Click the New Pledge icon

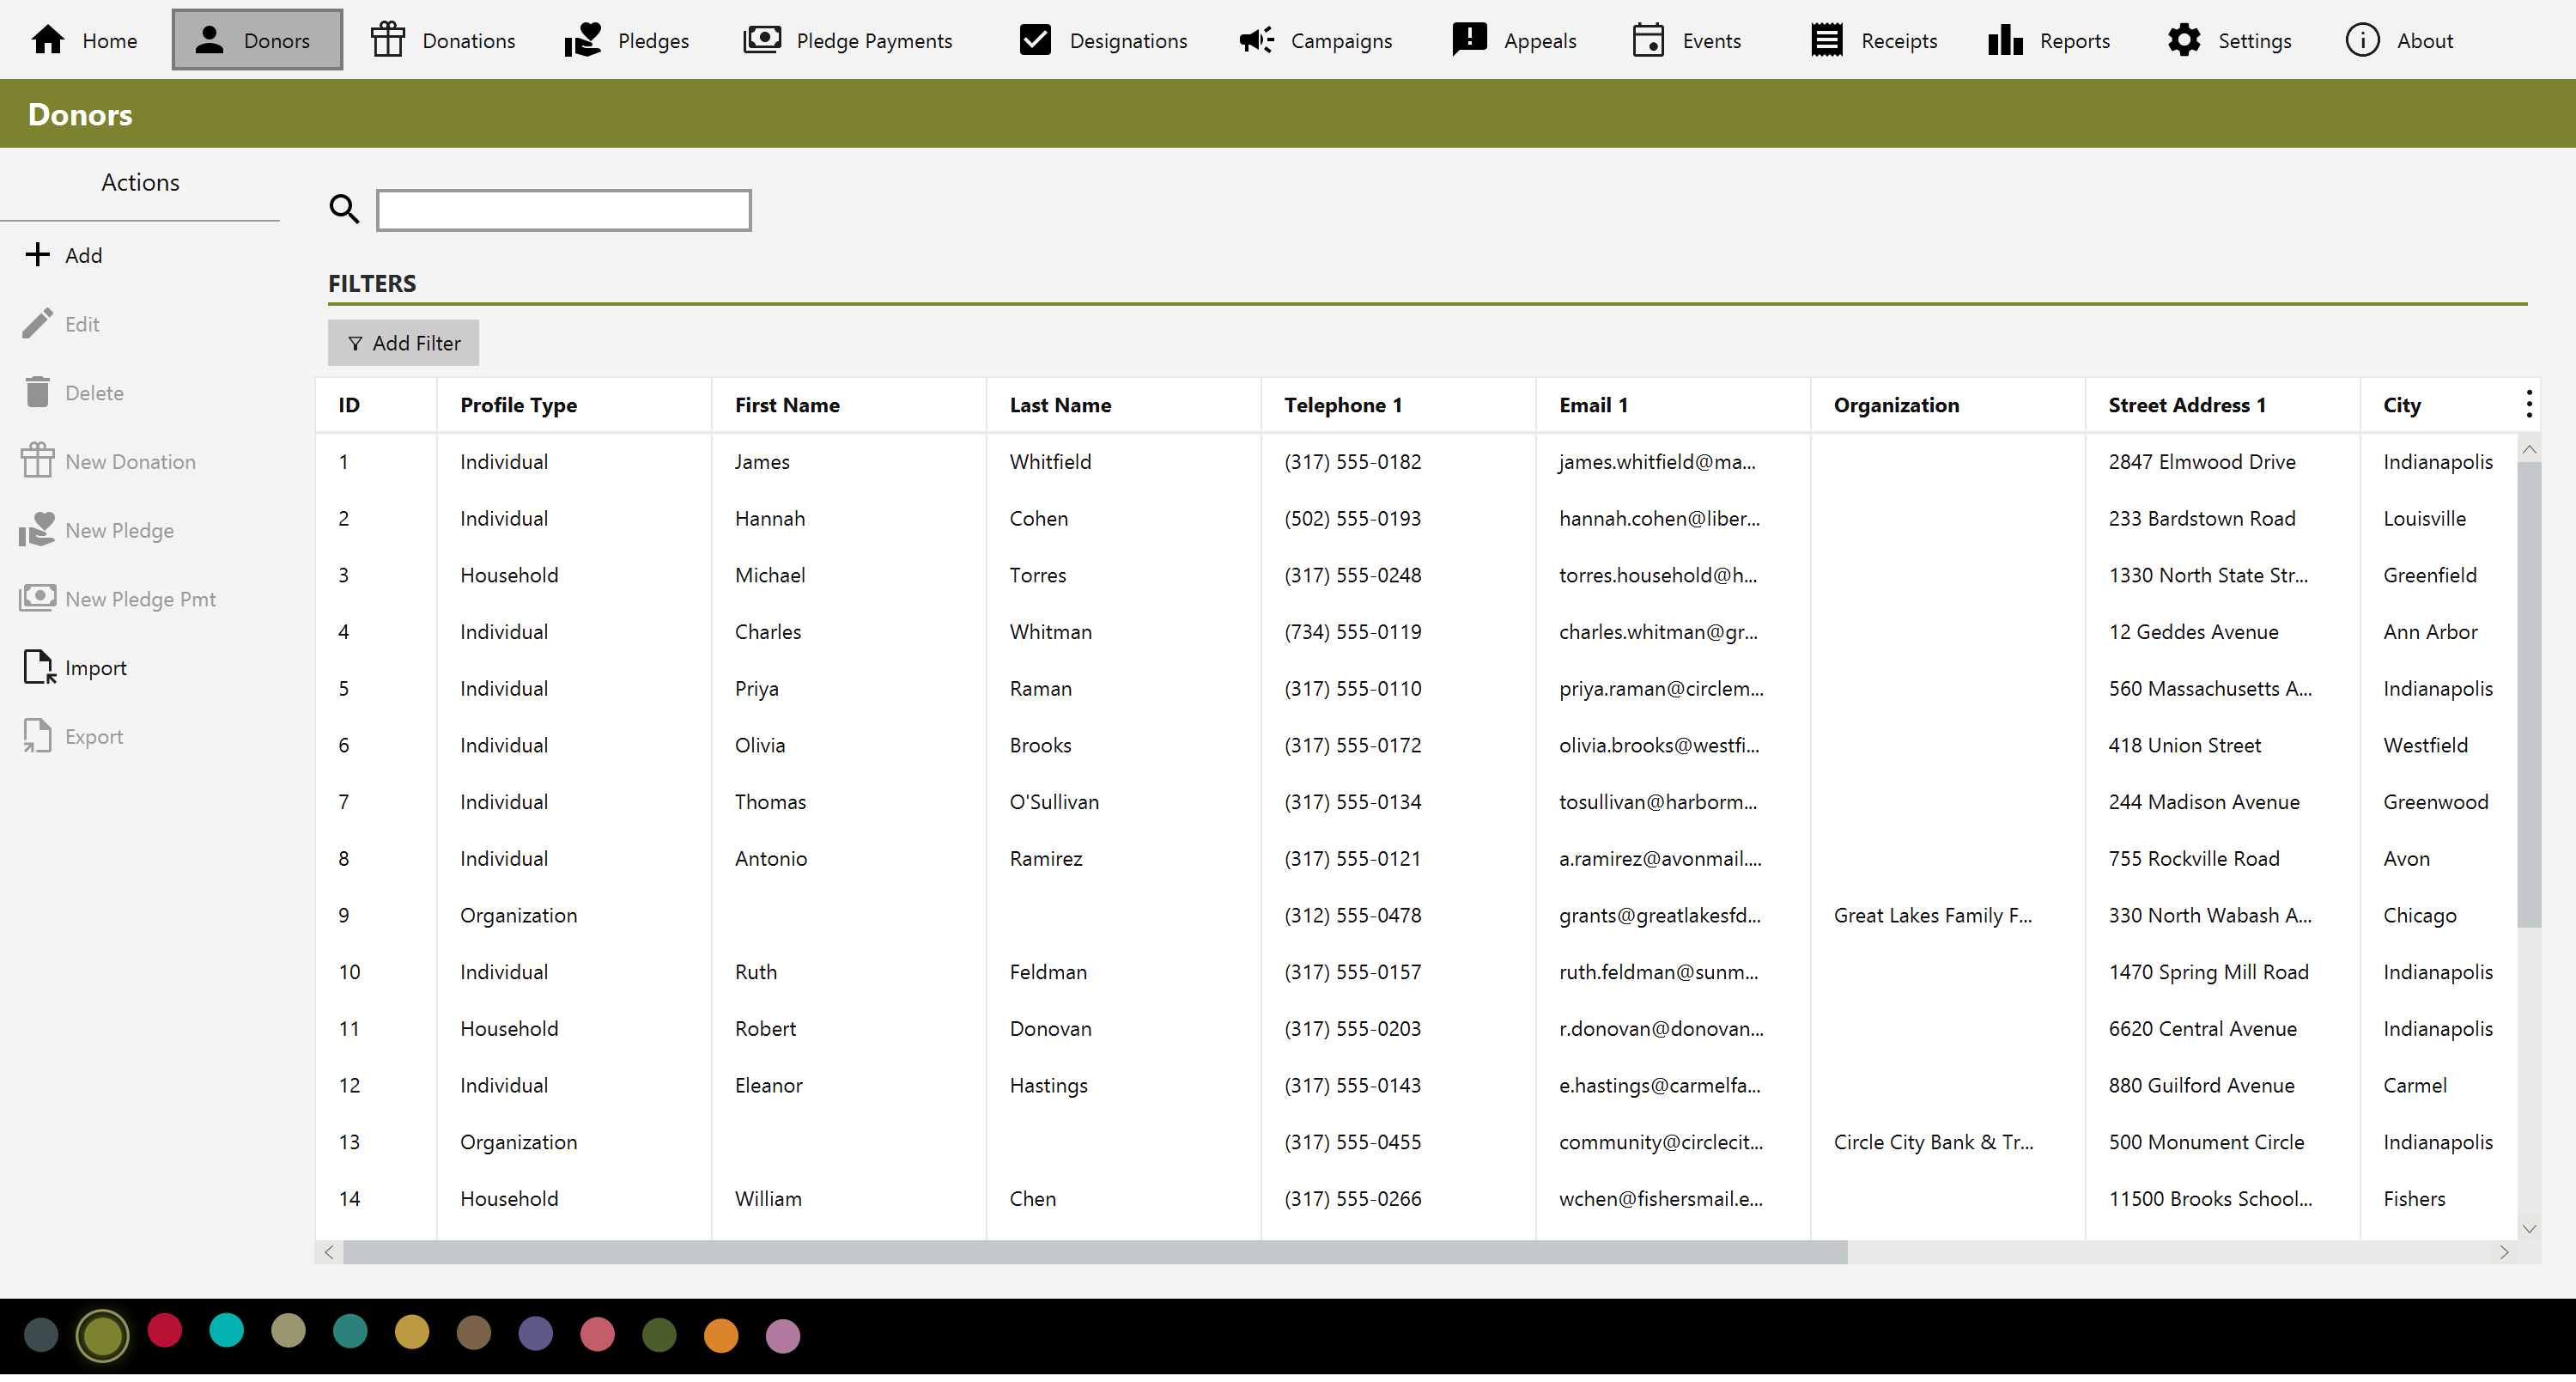coord(38,531)
